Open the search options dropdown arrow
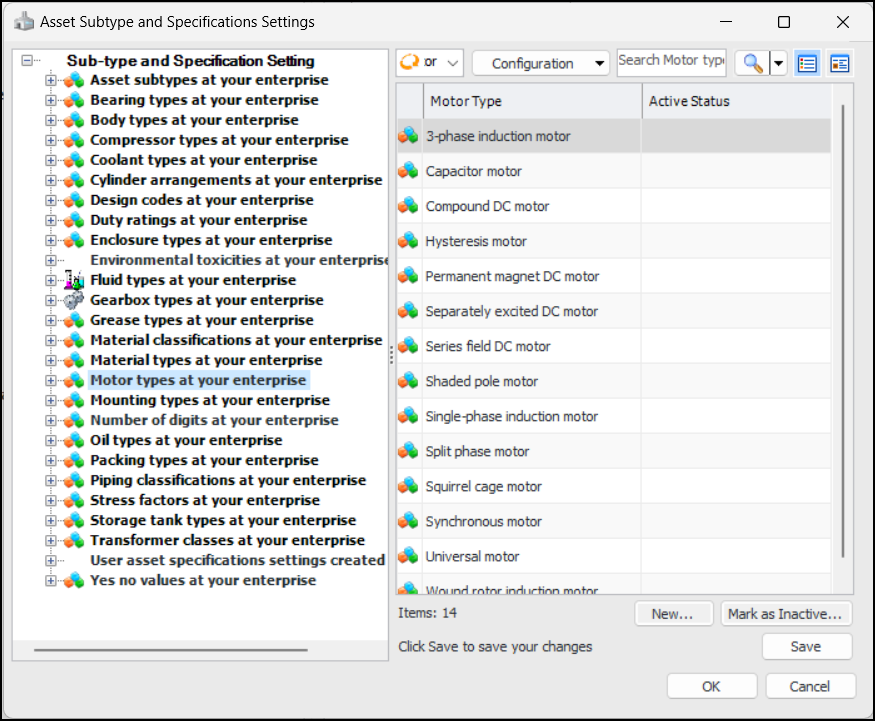 (x=777, y=63)
